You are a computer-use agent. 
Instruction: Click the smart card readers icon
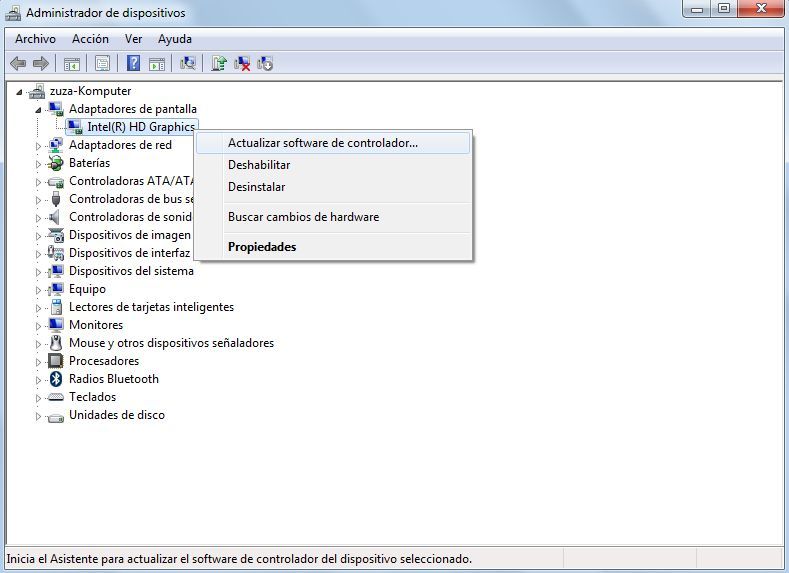pyautogui.click(x=57, y=307)
